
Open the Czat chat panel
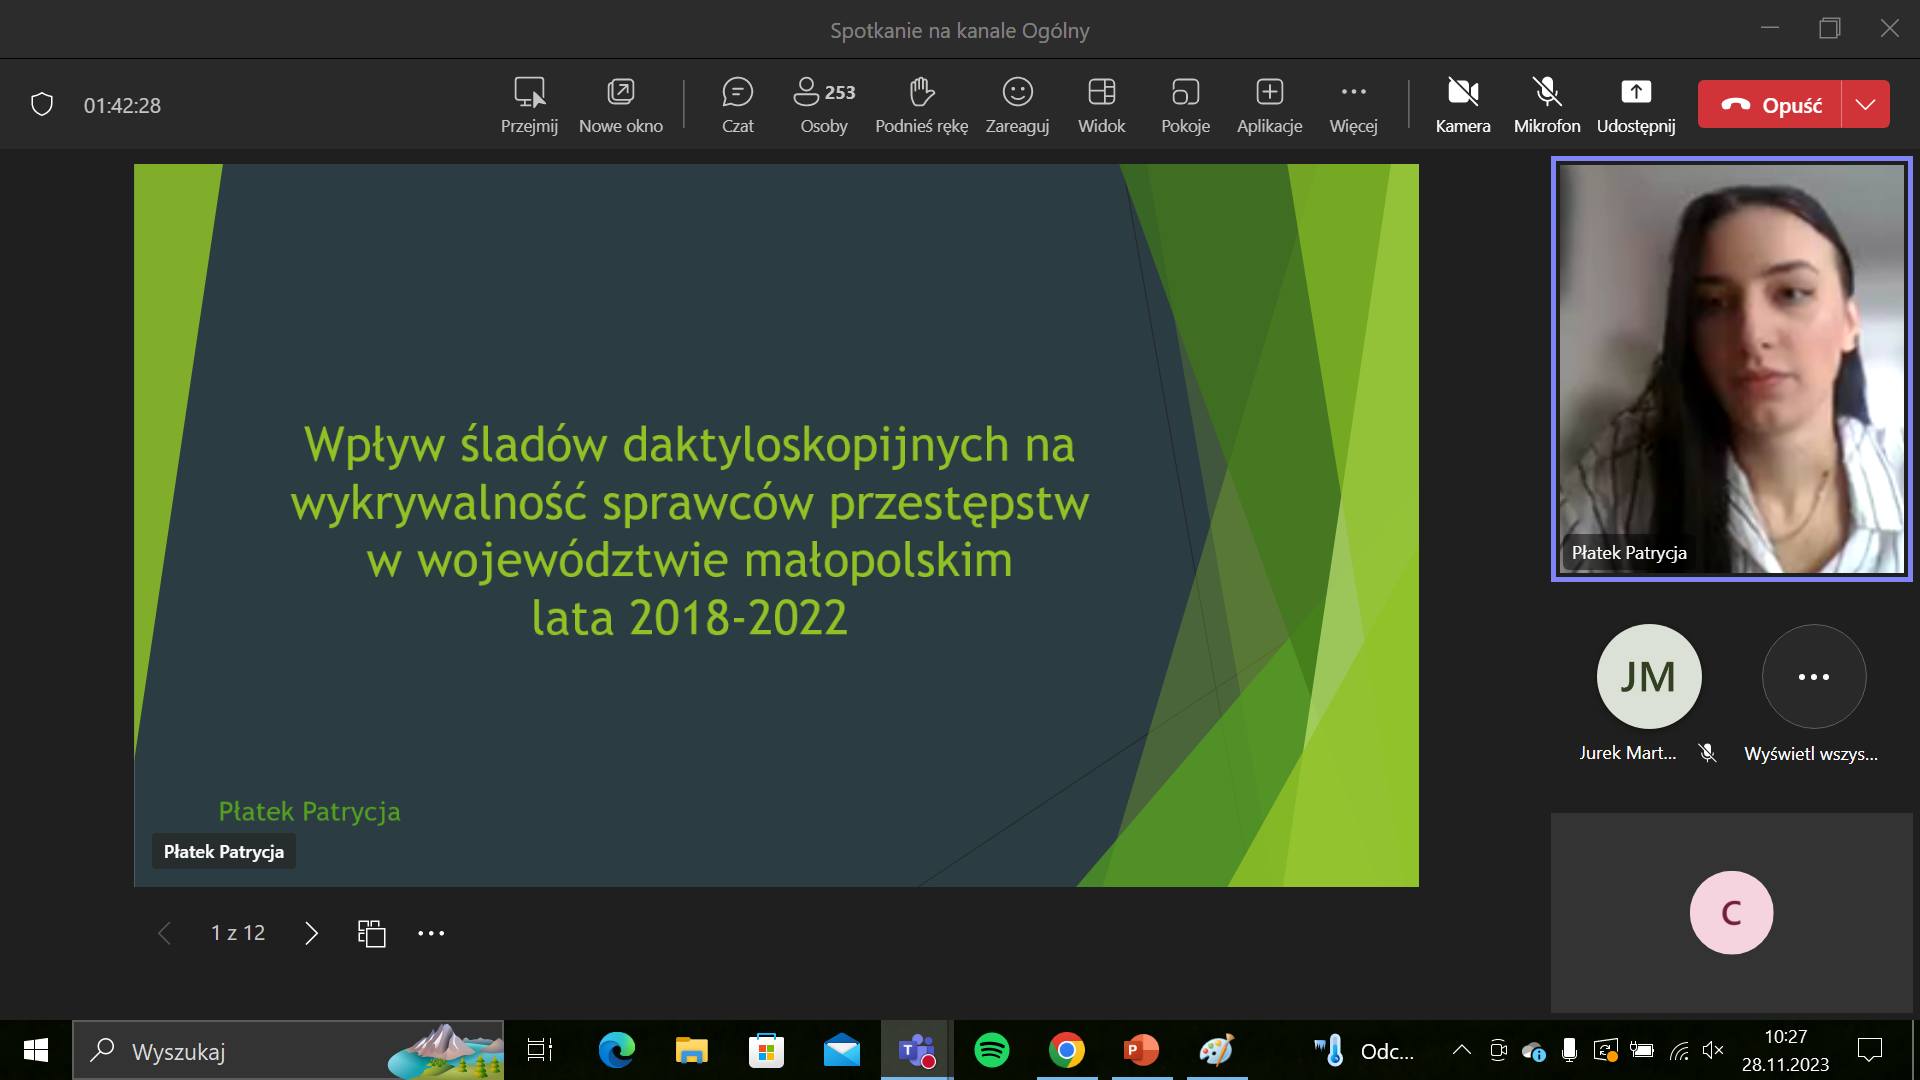(737, 104)
